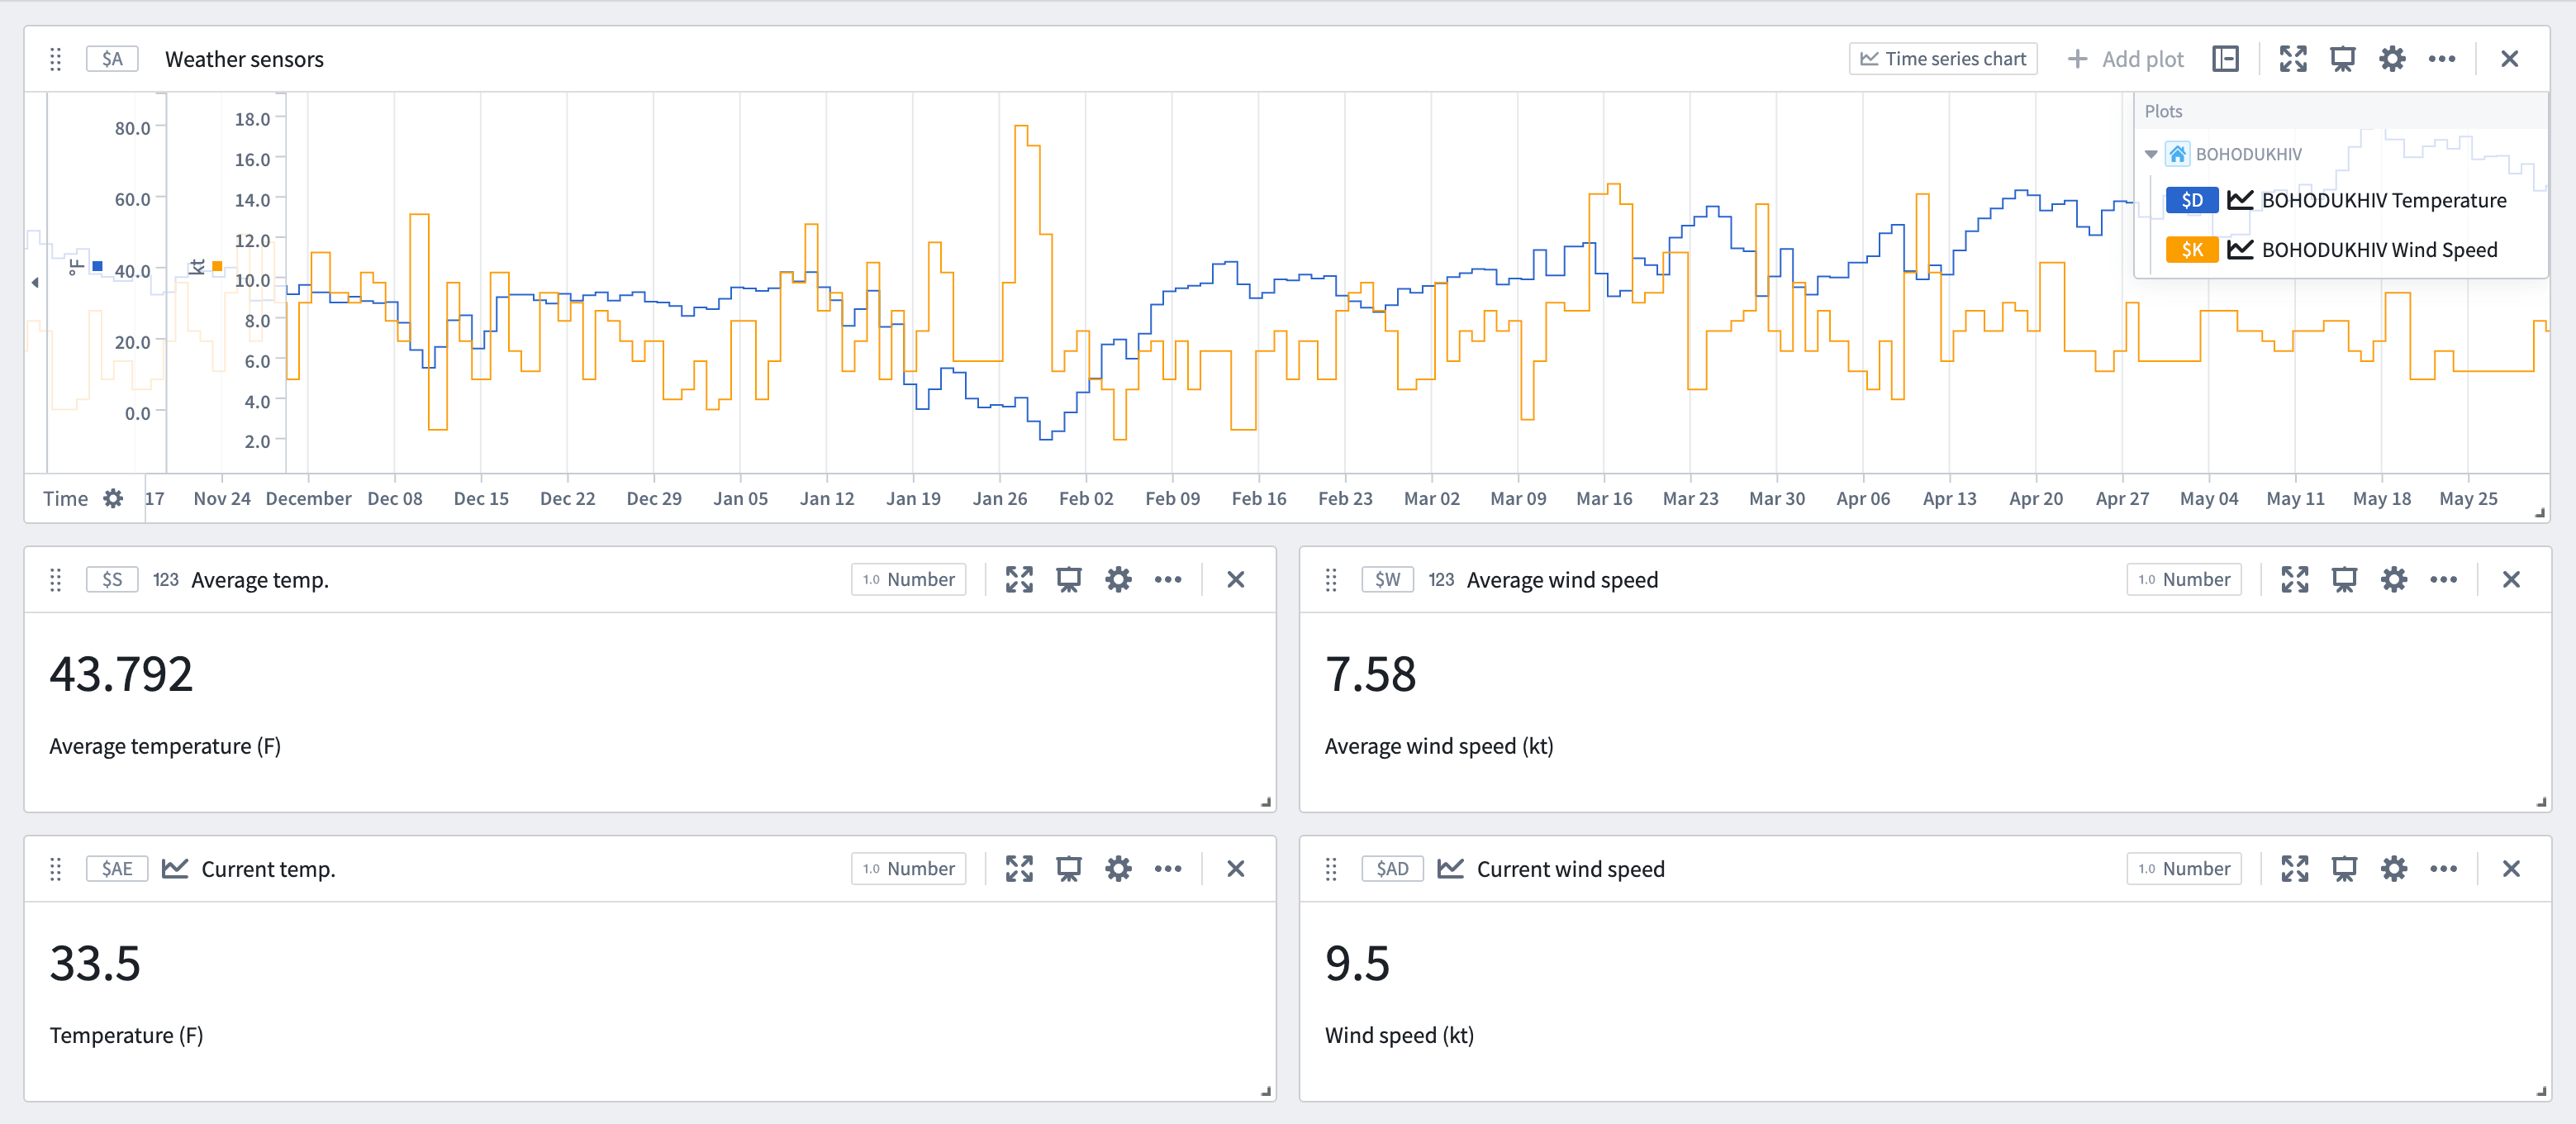Viewport: 2576px width, 1124px height.
Task: Toggle the $K Wind Speed plot badge
Action: tap(2191, 250)
